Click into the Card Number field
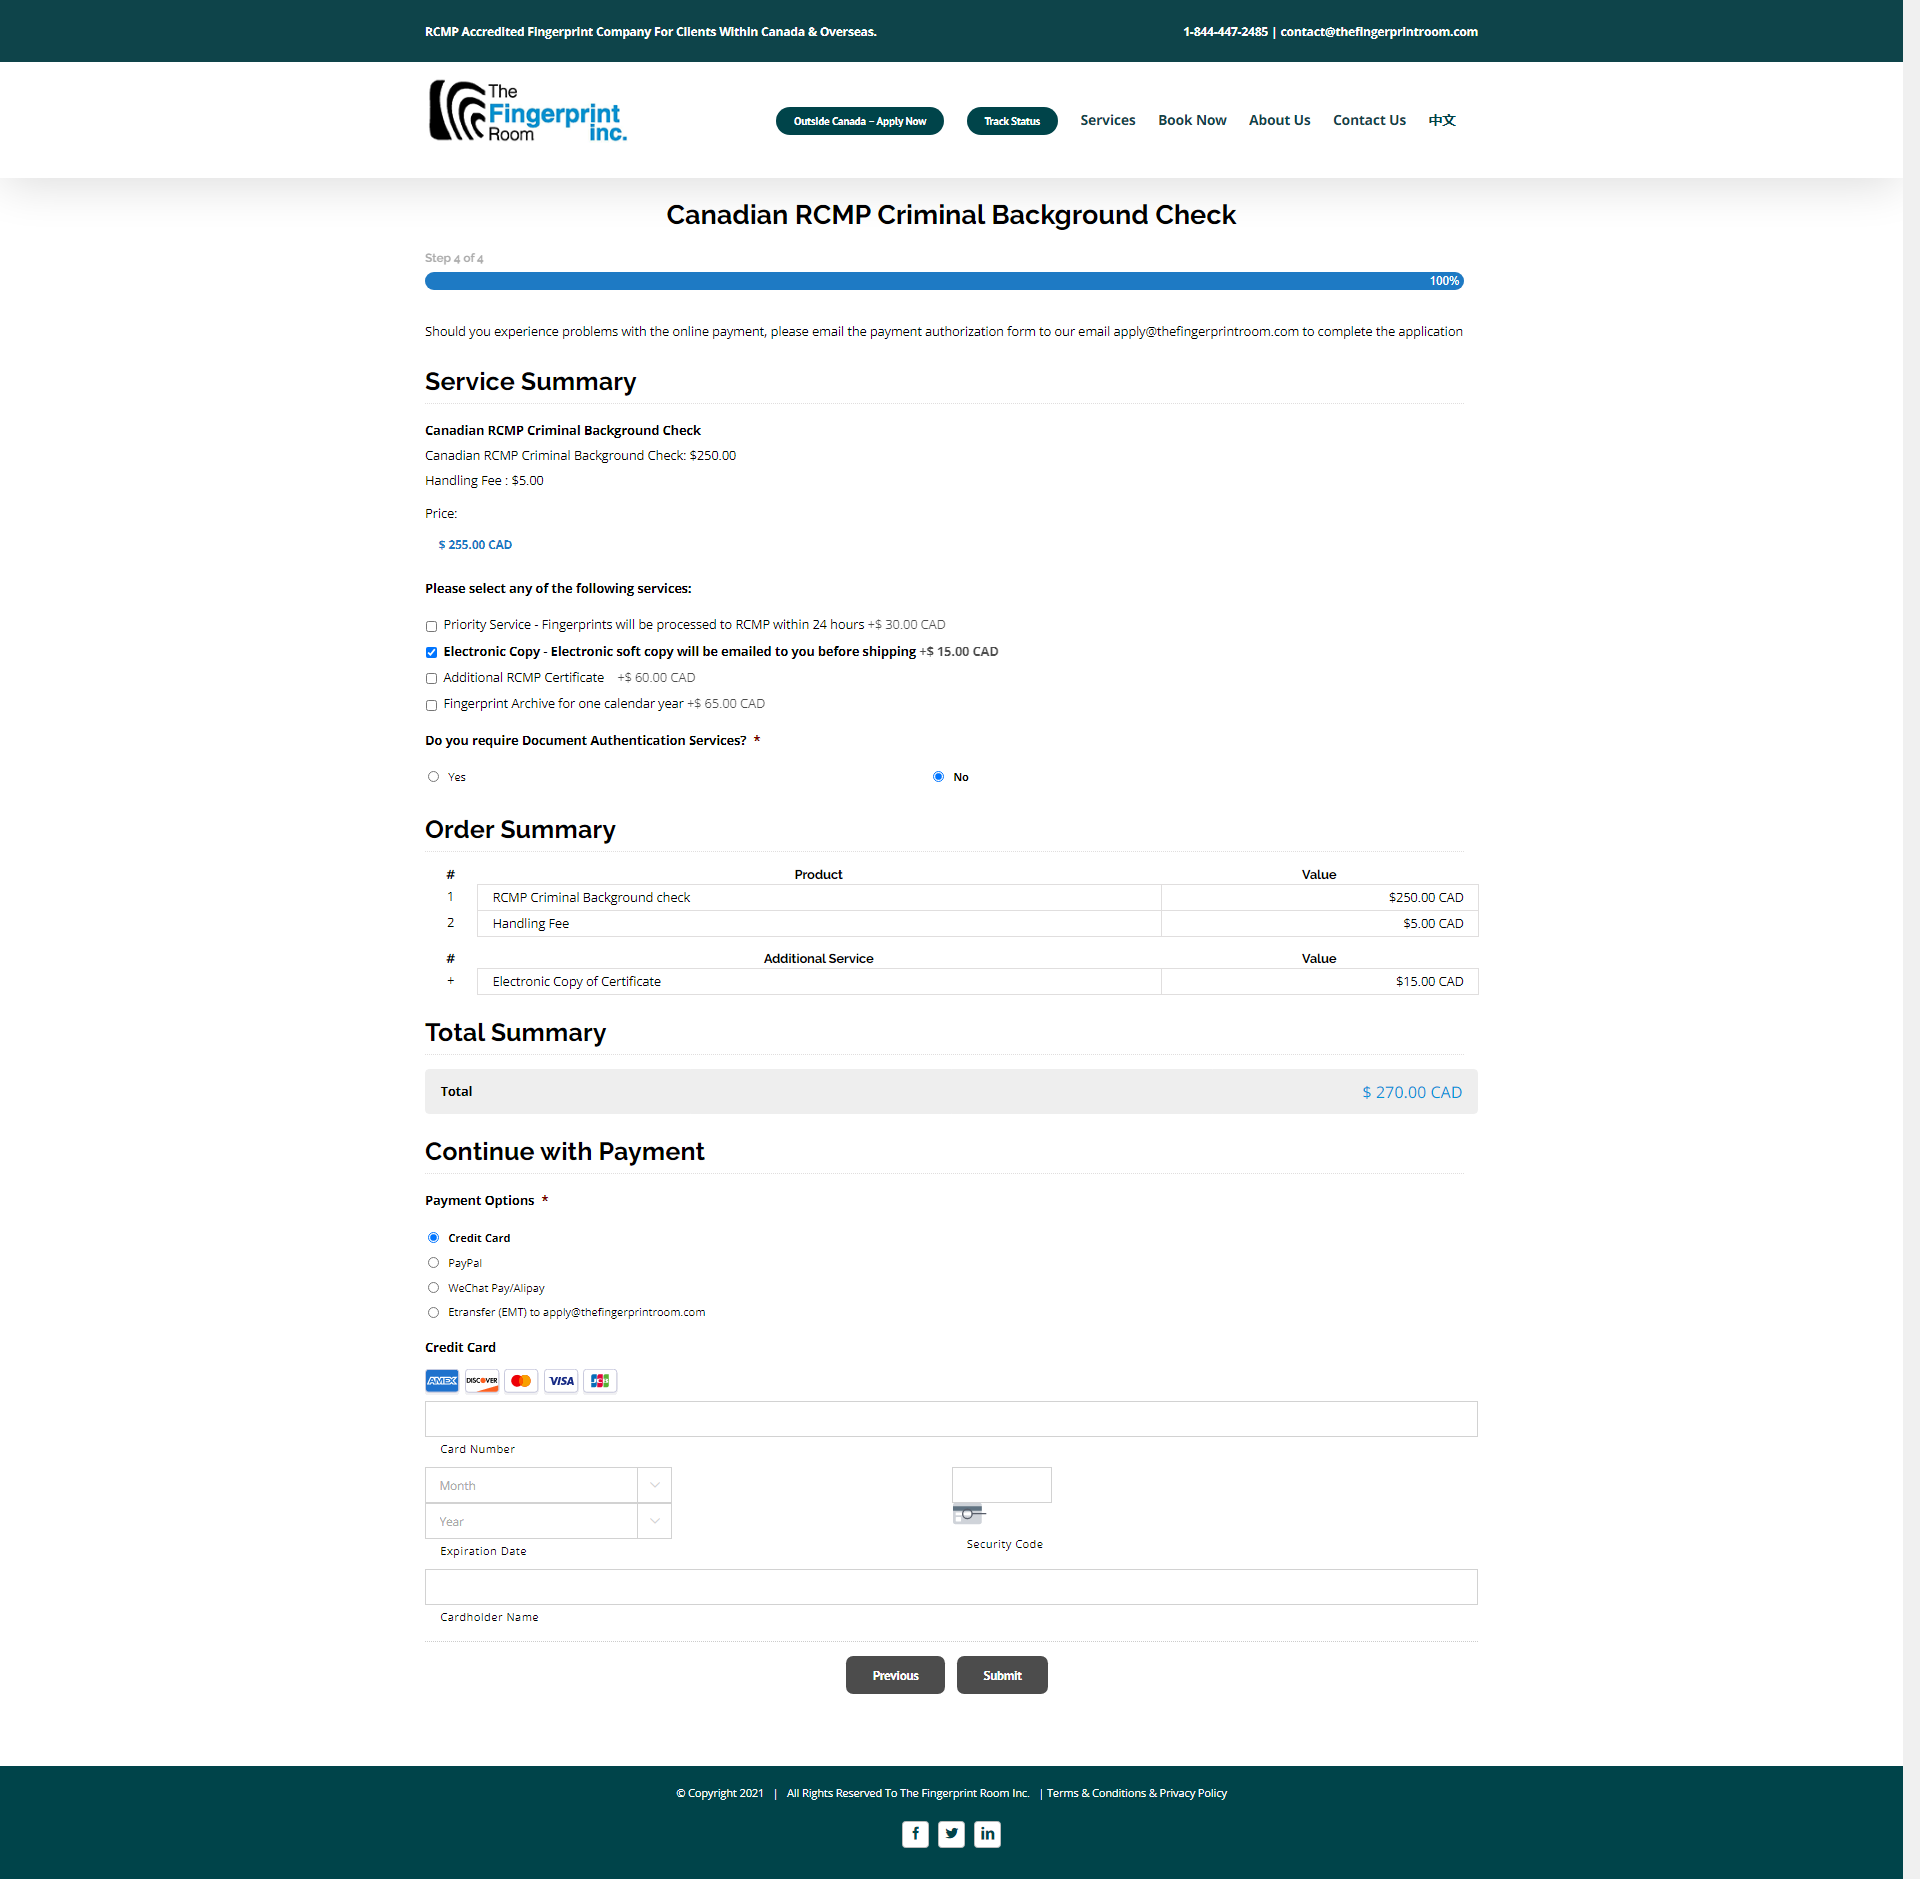 click(x=950, y=1418)
